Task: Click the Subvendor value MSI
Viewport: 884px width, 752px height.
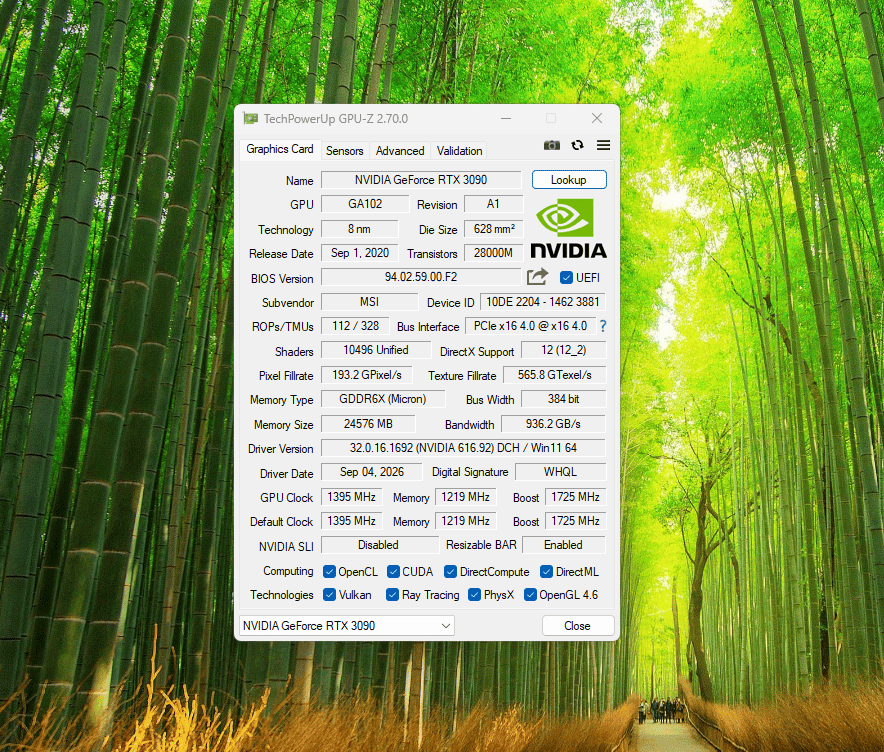Action: point(370,302)
